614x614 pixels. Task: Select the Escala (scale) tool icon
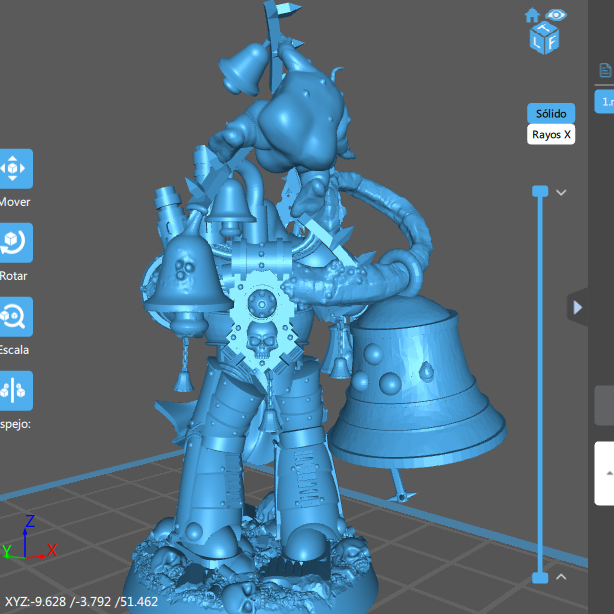[x=14, y=317]
